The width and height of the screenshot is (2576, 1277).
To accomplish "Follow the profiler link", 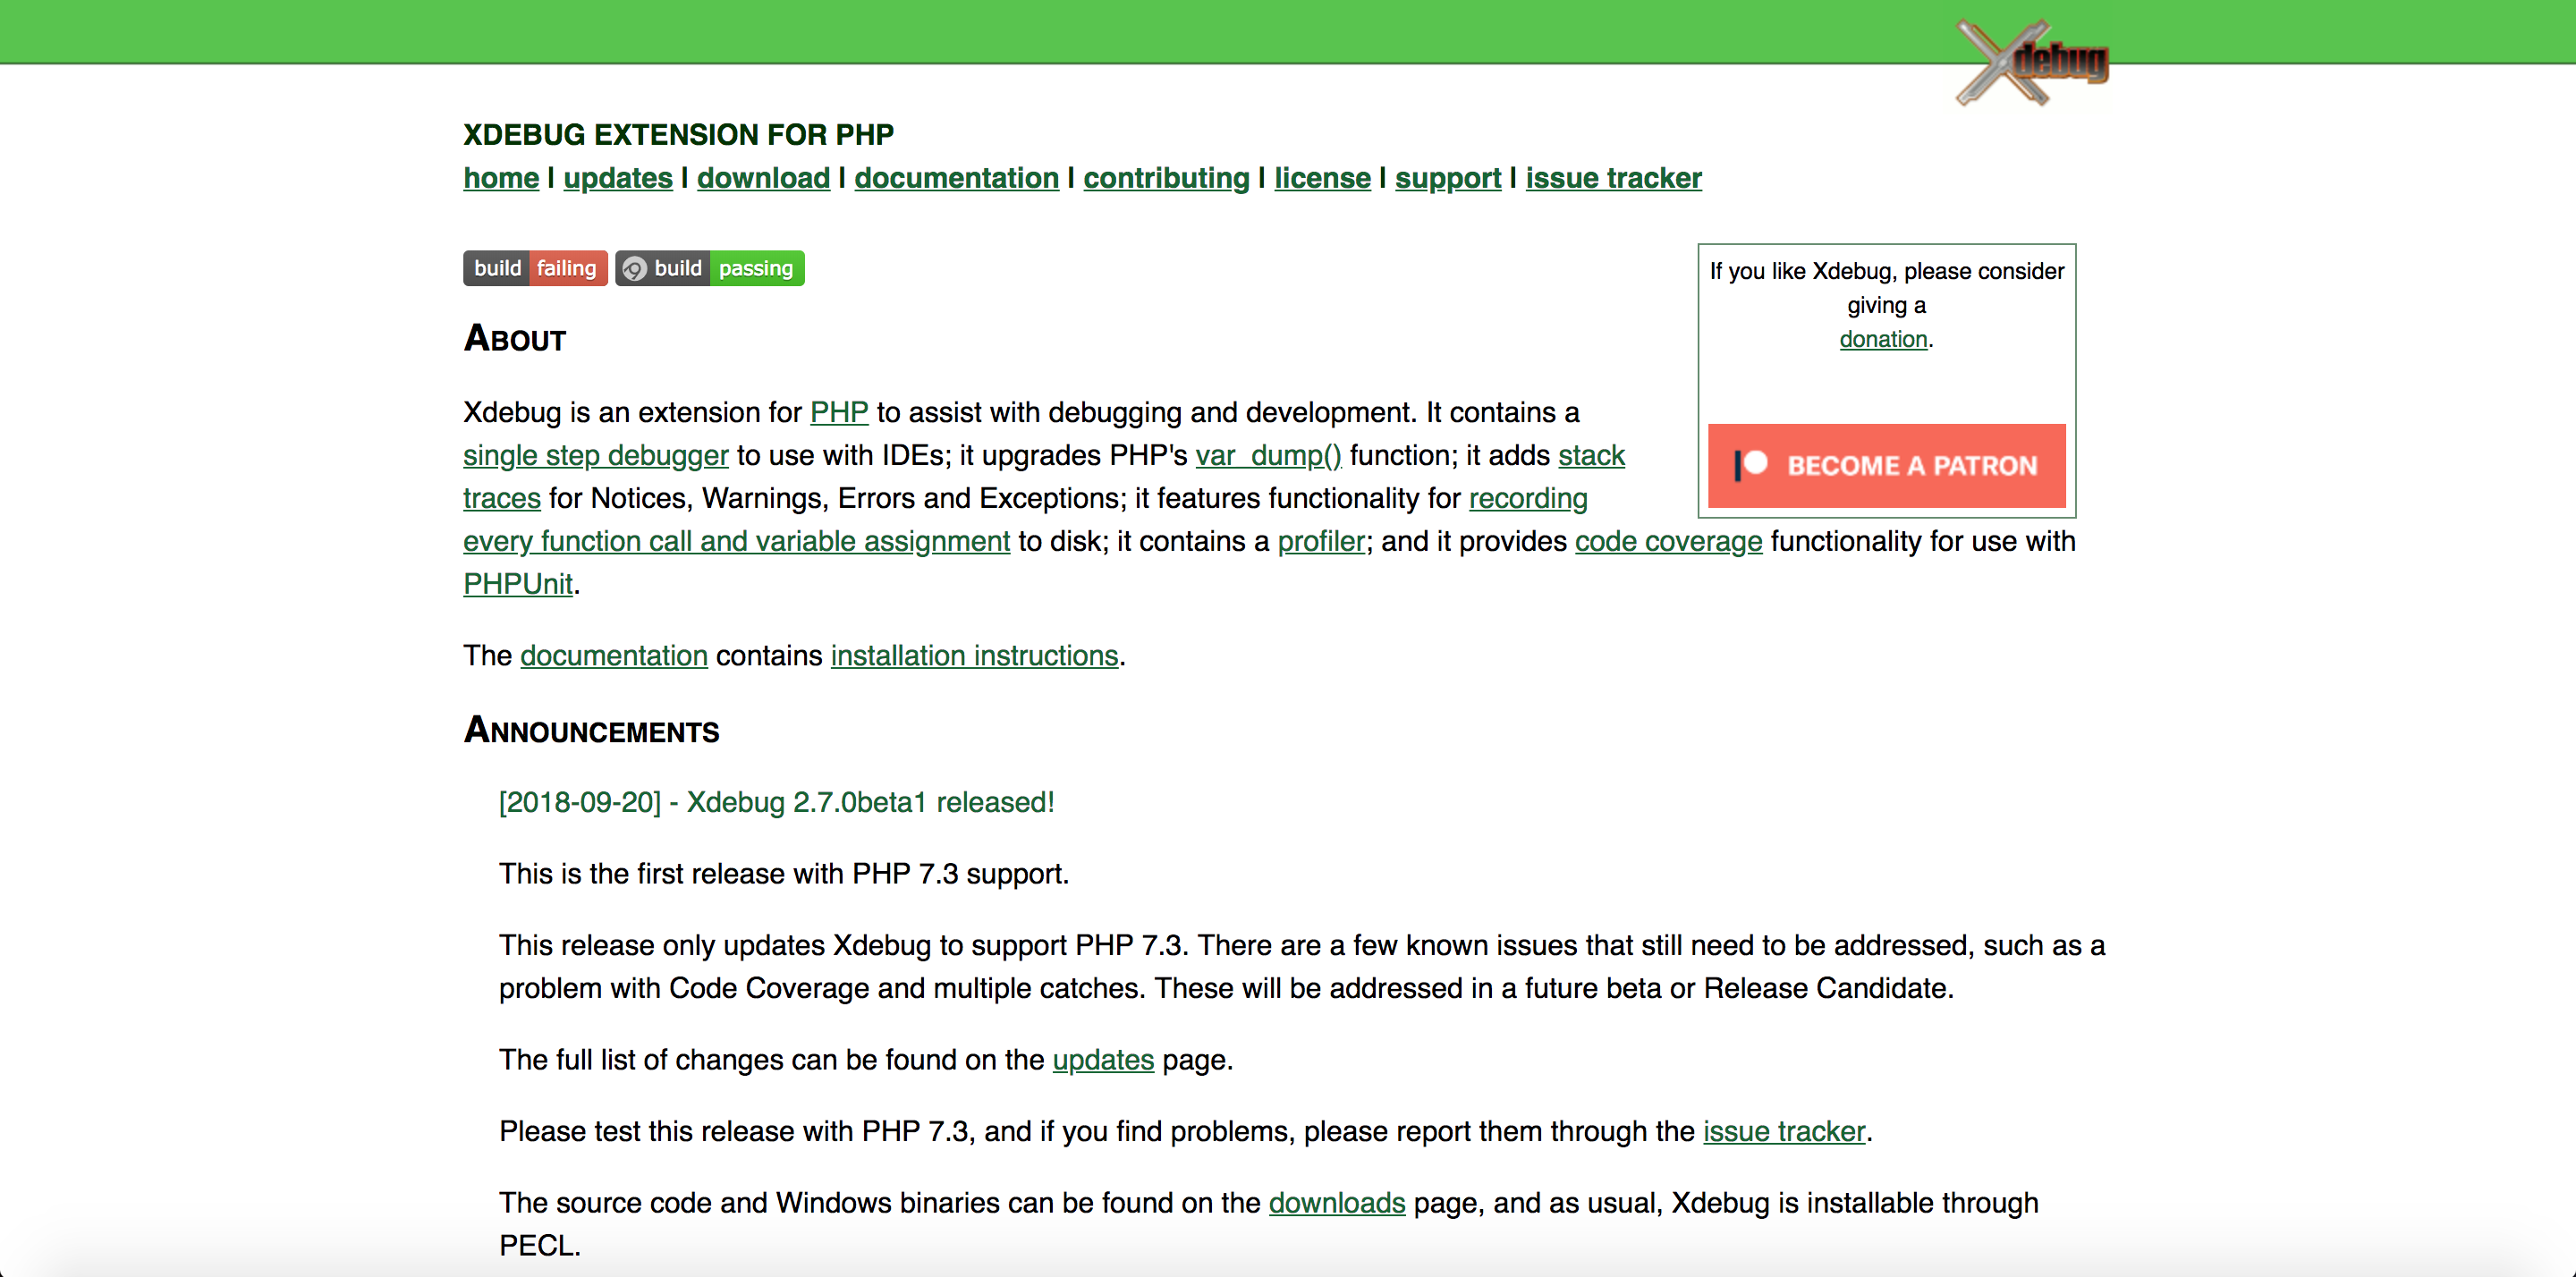I will click(x=1321, y=541).
